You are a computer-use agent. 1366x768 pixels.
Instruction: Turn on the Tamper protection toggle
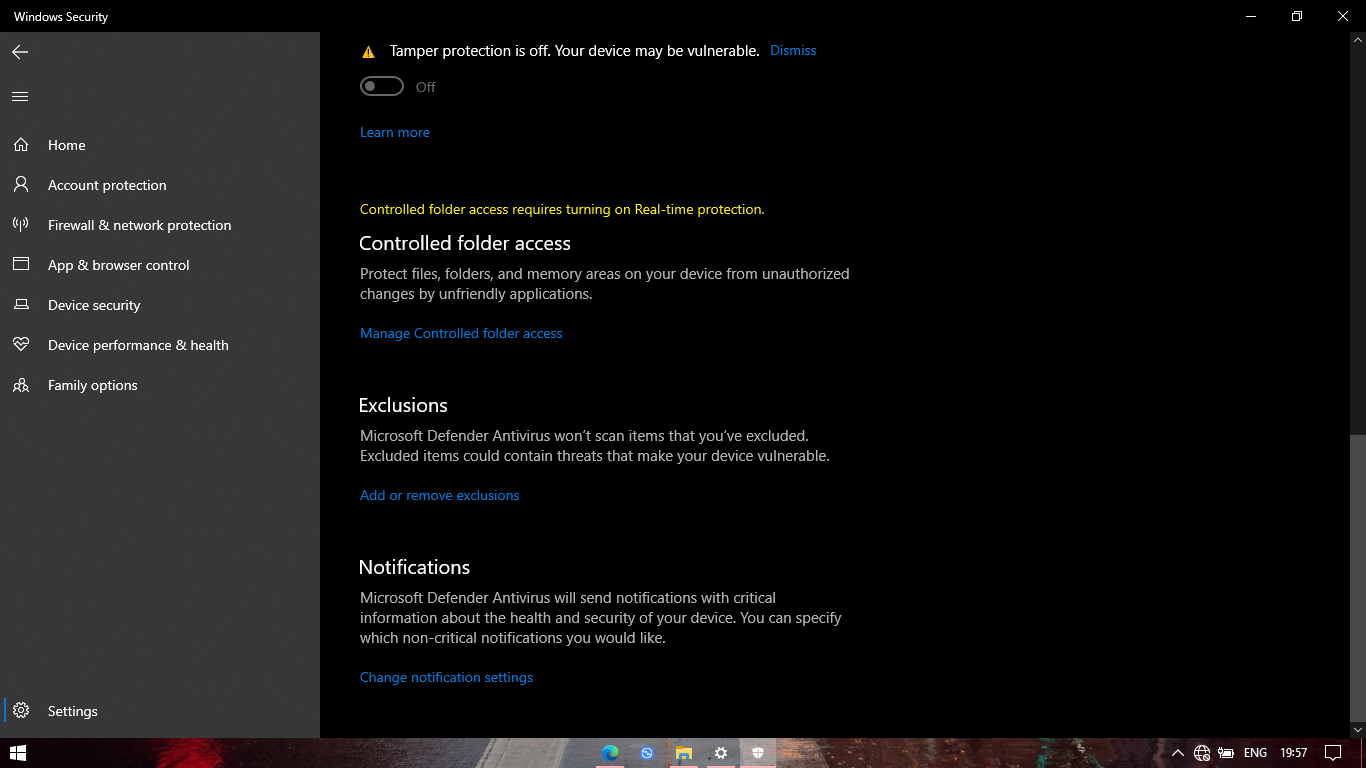click(382, 87)
